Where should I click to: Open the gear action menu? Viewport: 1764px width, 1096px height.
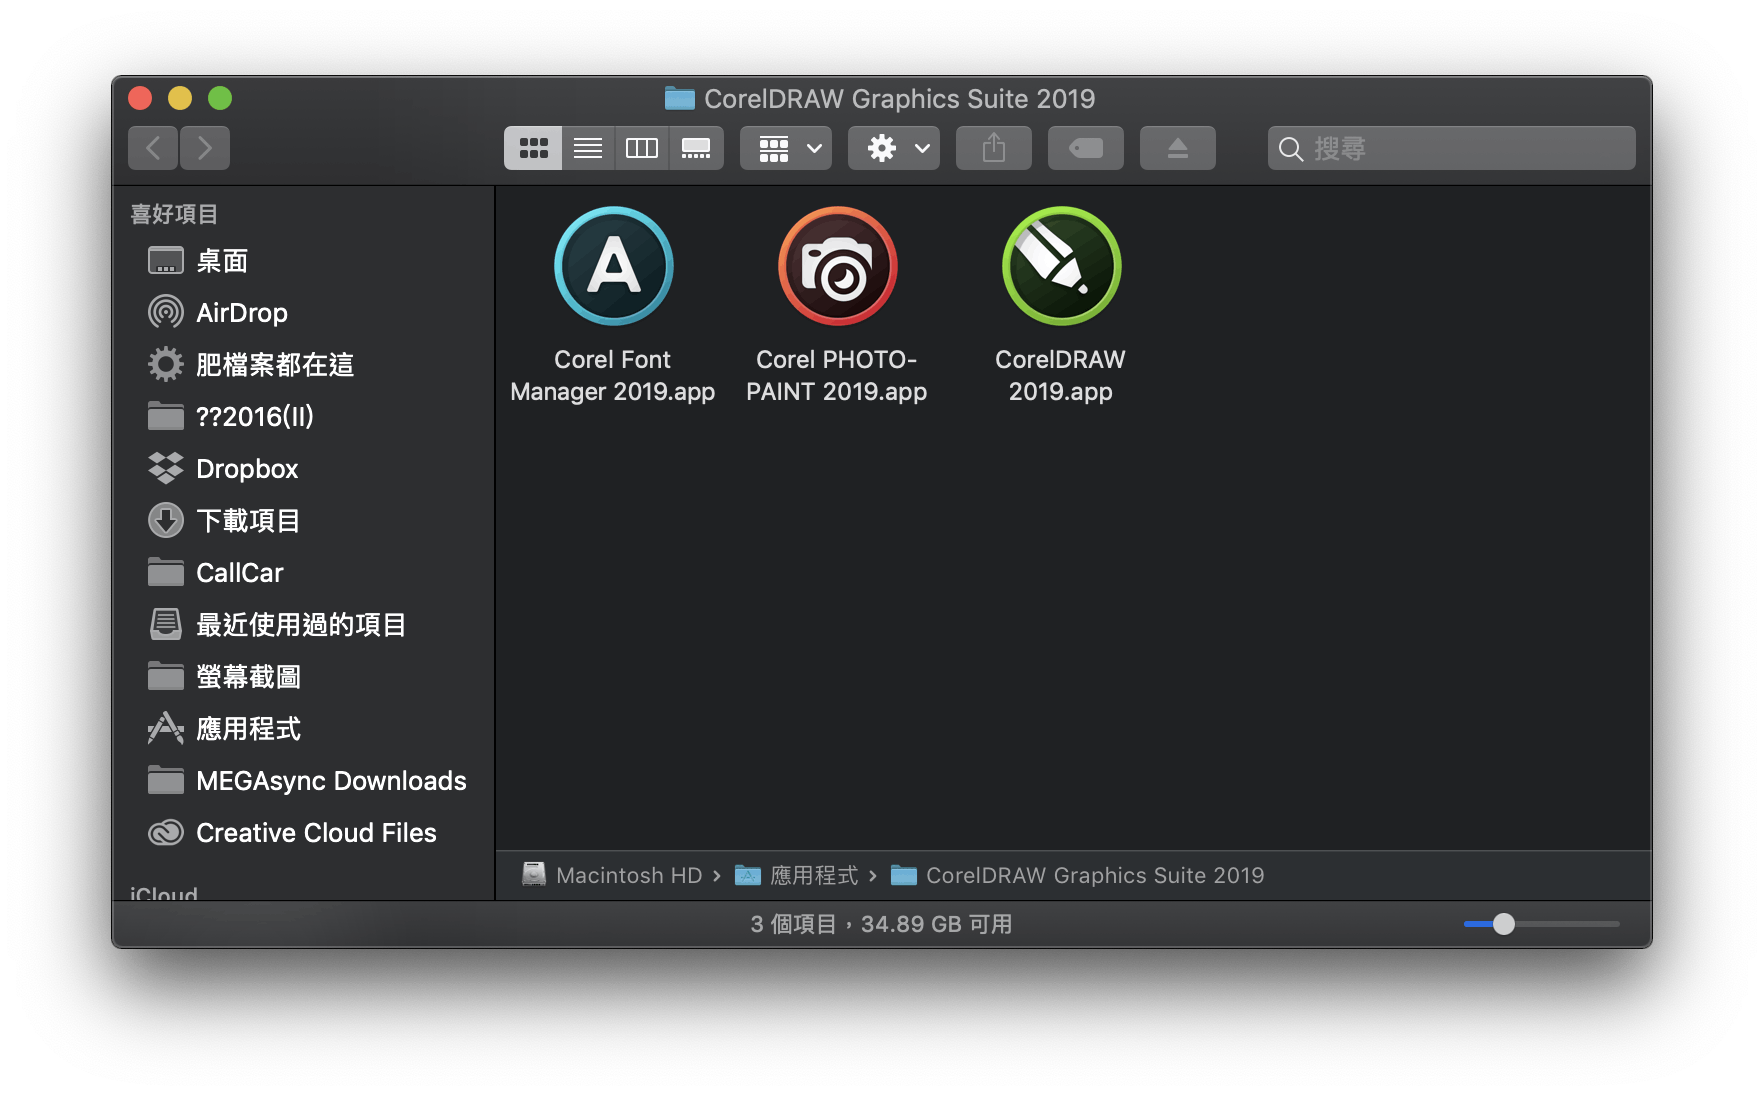(x=894, y=148)
